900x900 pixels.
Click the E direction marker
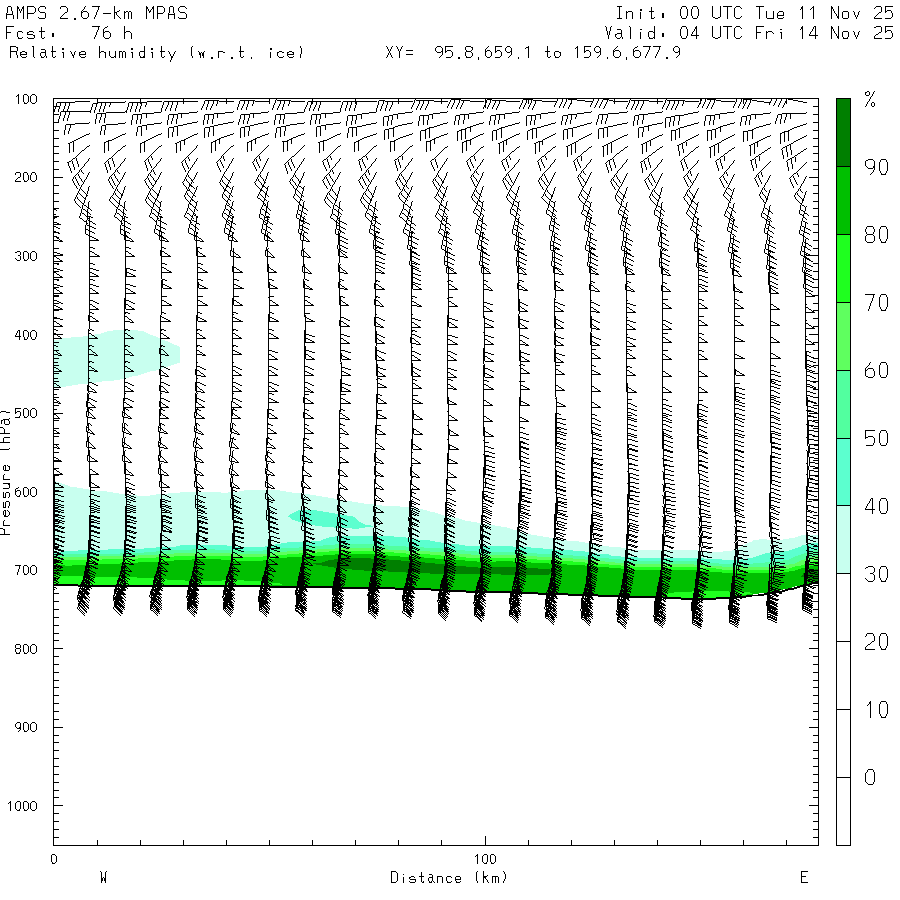pyautogui.click(x=804, y=877)
